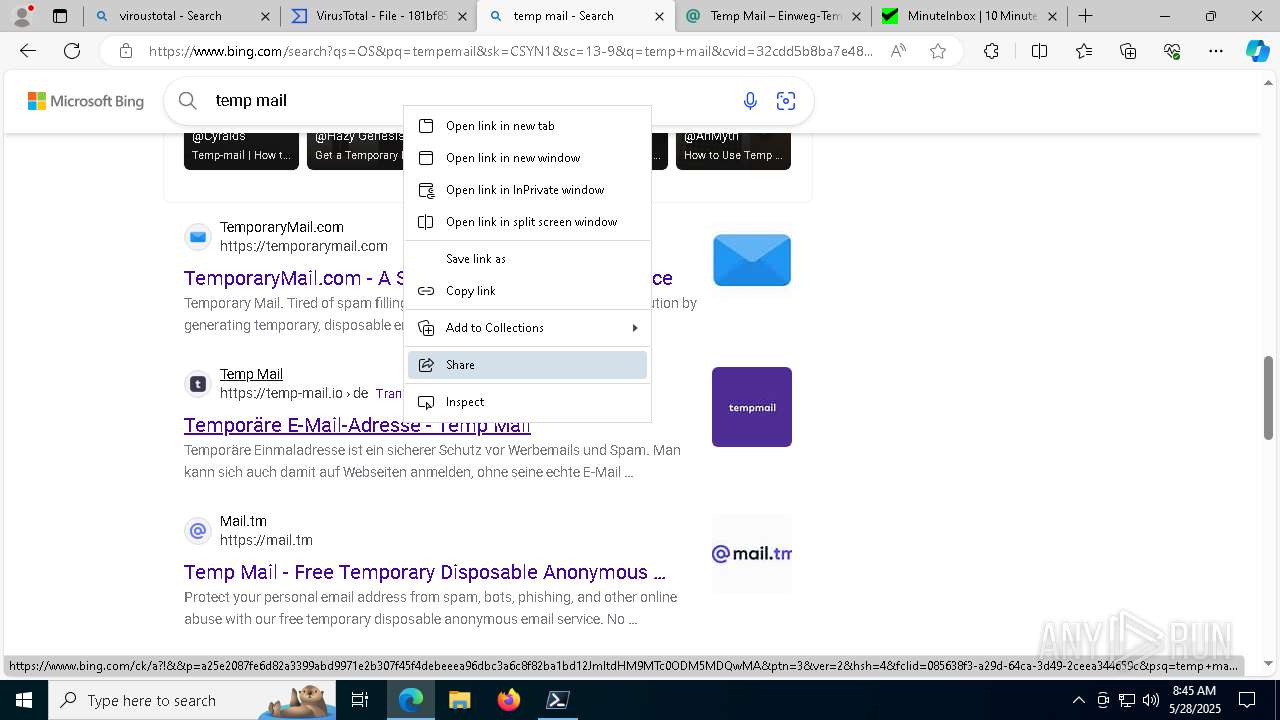This screenshot has width=1280, height=720.
Task: Open the tab actions menu icon
Action: (60, 16)
